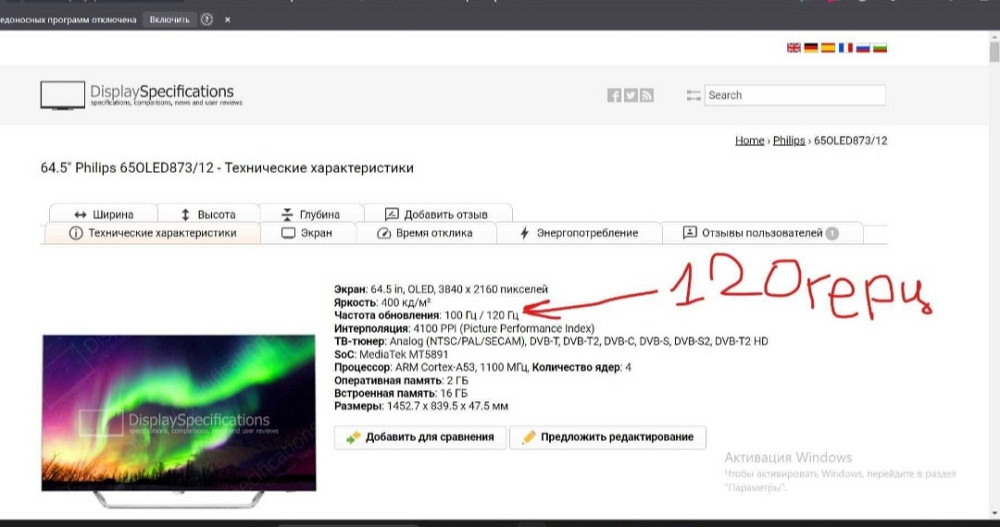Image resolution: width=1000 pixels, height=527 pixels.
Task: Click the Яркость 400 кд/м² line
Action: (383, 302)
